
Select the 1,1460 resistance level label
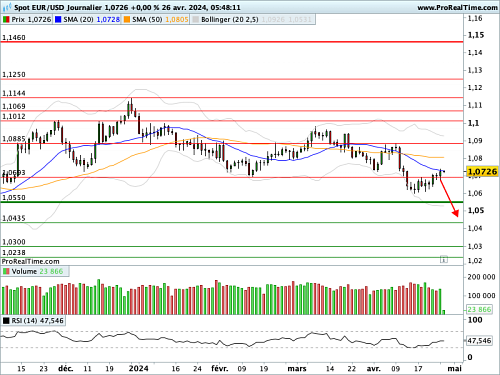[14, 38]
